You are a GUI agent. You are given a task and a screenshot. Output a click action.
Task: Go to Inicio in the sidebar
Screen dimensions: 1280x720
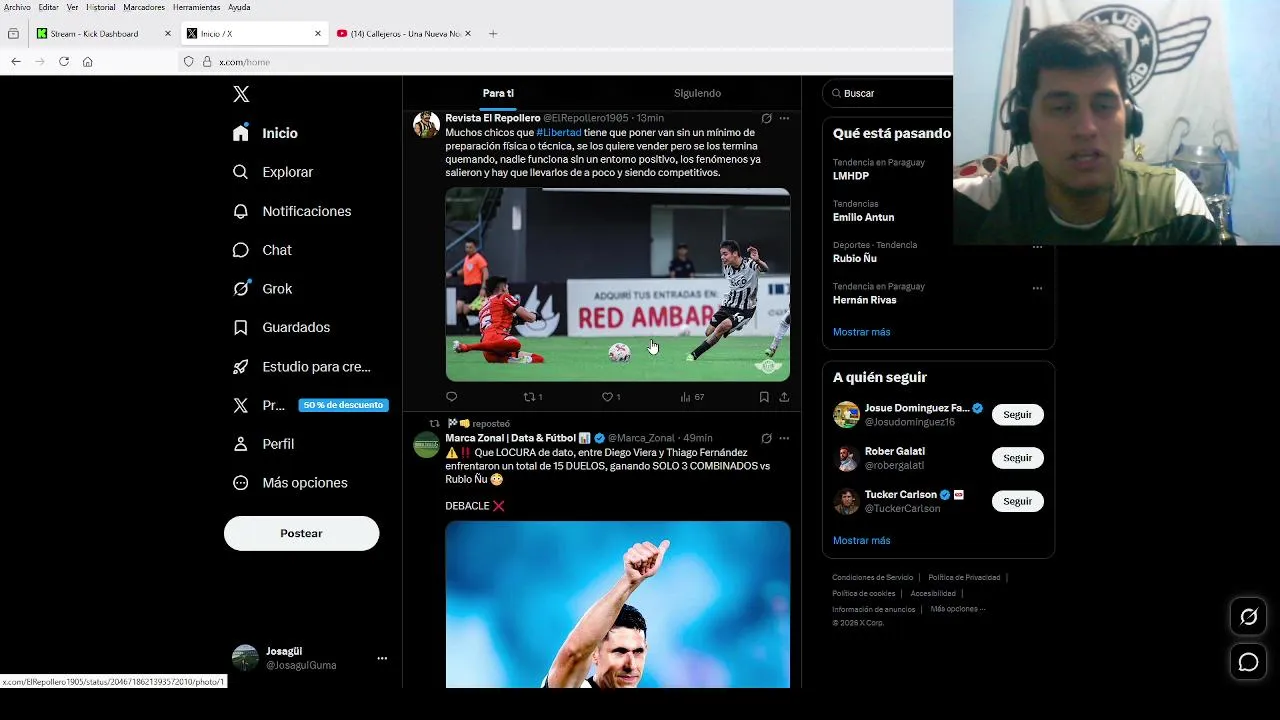266,133
